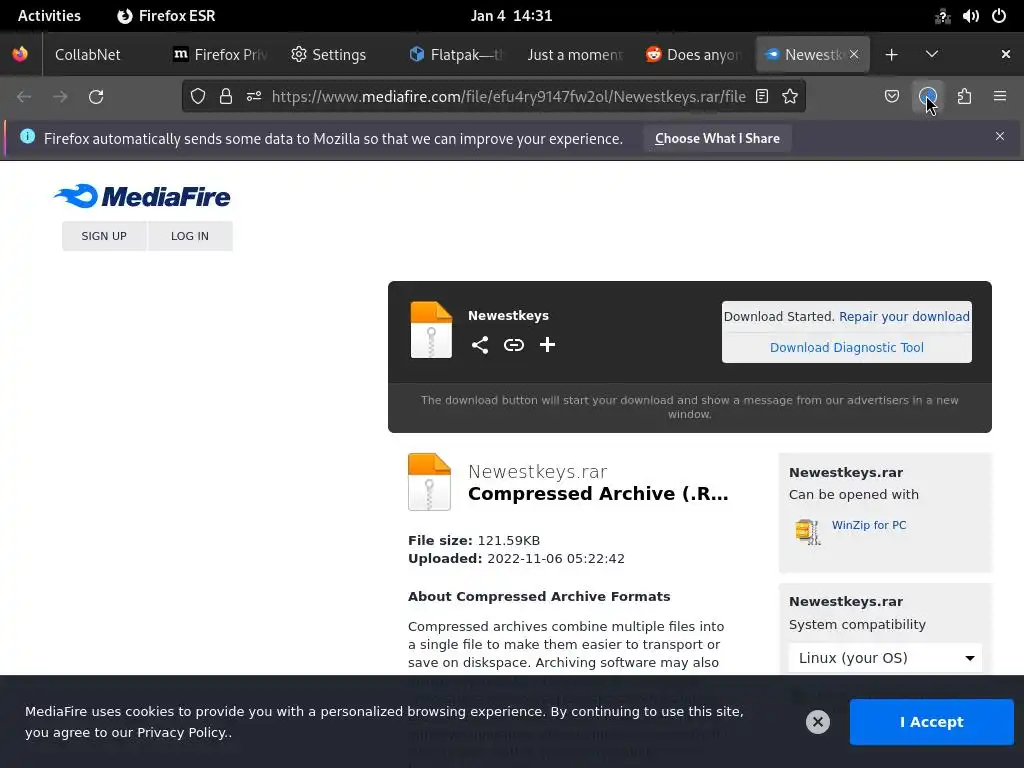The image size is (1024, 768).
Task: Open Firefox ESR application menu
Action: [x=166, y=16]
